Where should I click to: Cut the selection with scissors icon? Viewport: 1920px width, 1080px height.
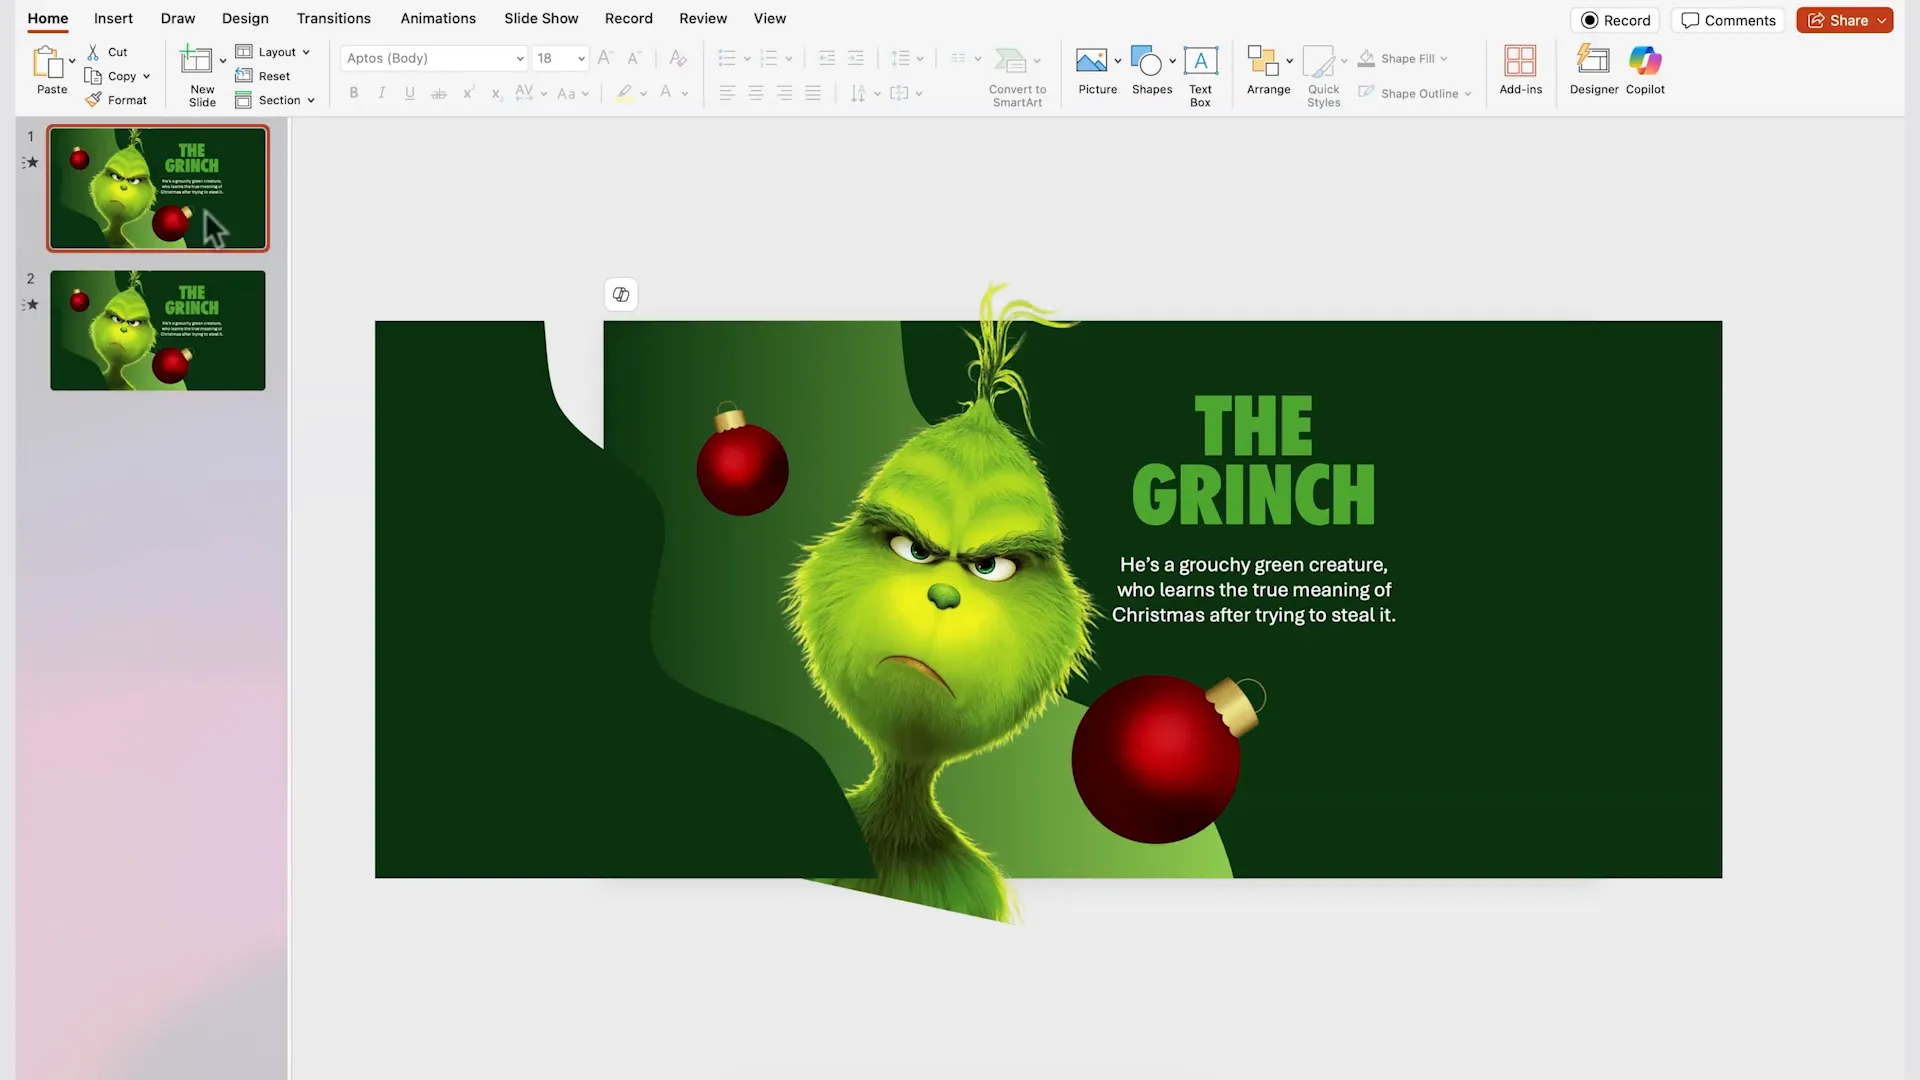[x=93, y=52]
